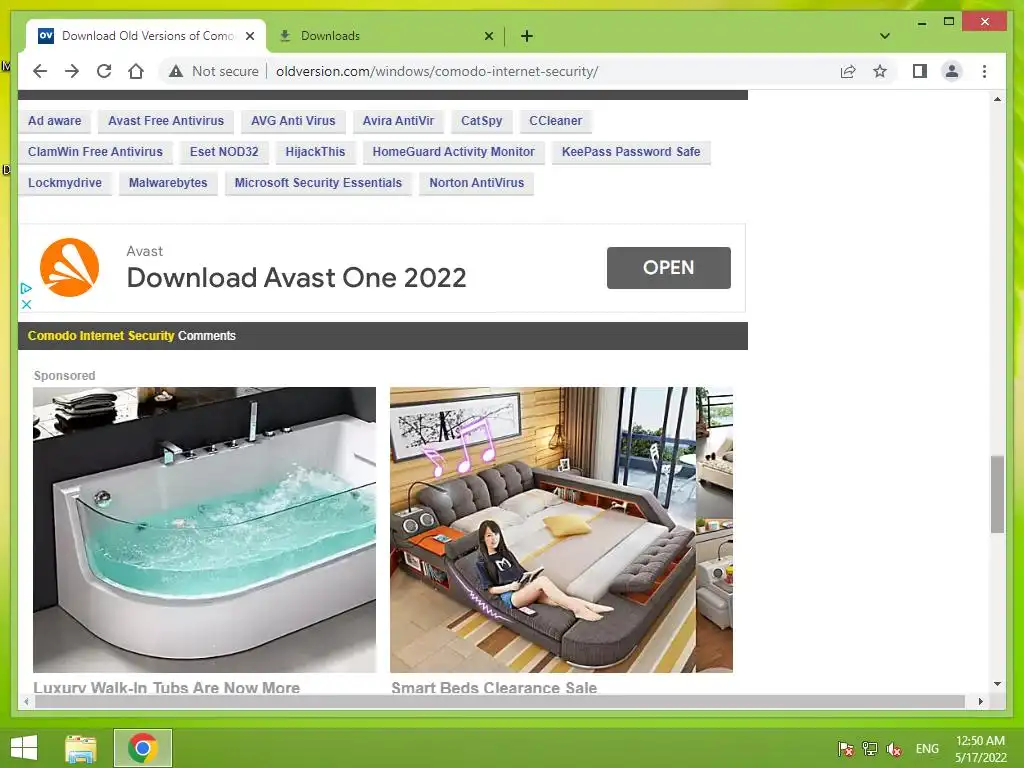
Task: Click the horizontal scrollbar right arrow
Action: pyautogui.click(x=980, y=701)
